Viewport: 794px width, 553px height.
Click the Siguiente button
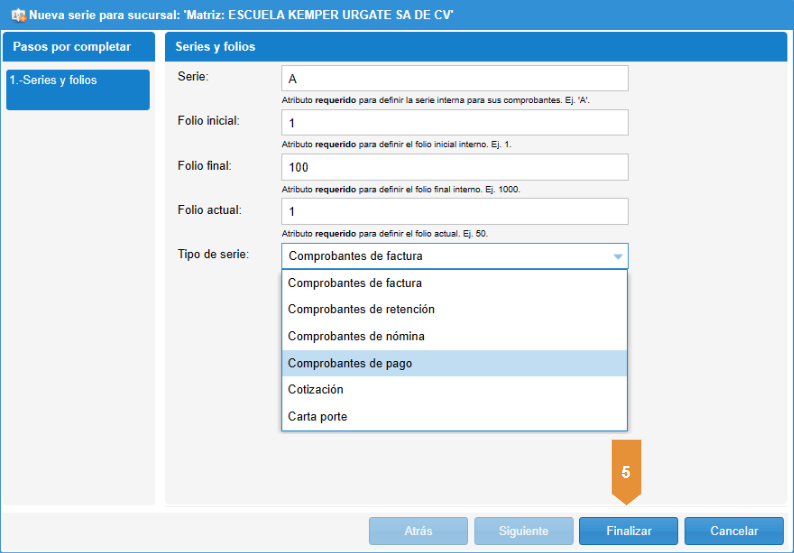coord(523,531)
